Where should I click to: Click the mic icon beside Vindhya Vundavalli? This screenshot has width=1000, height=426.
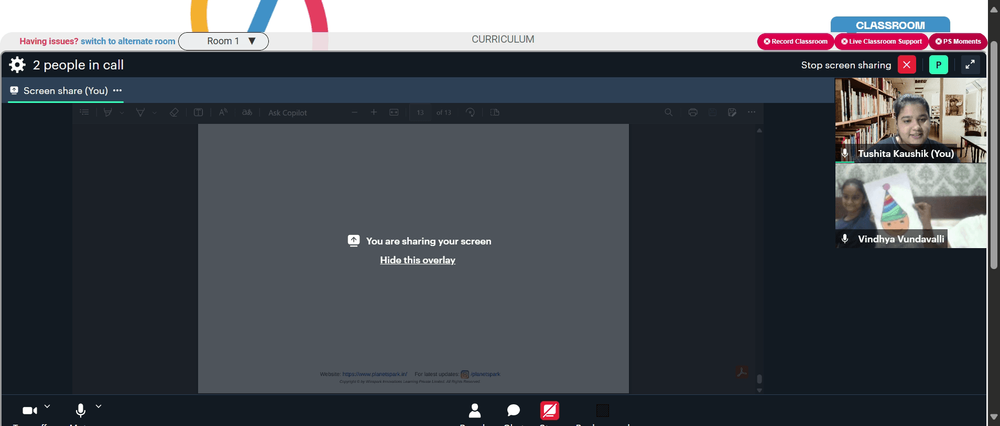(845, 239)
